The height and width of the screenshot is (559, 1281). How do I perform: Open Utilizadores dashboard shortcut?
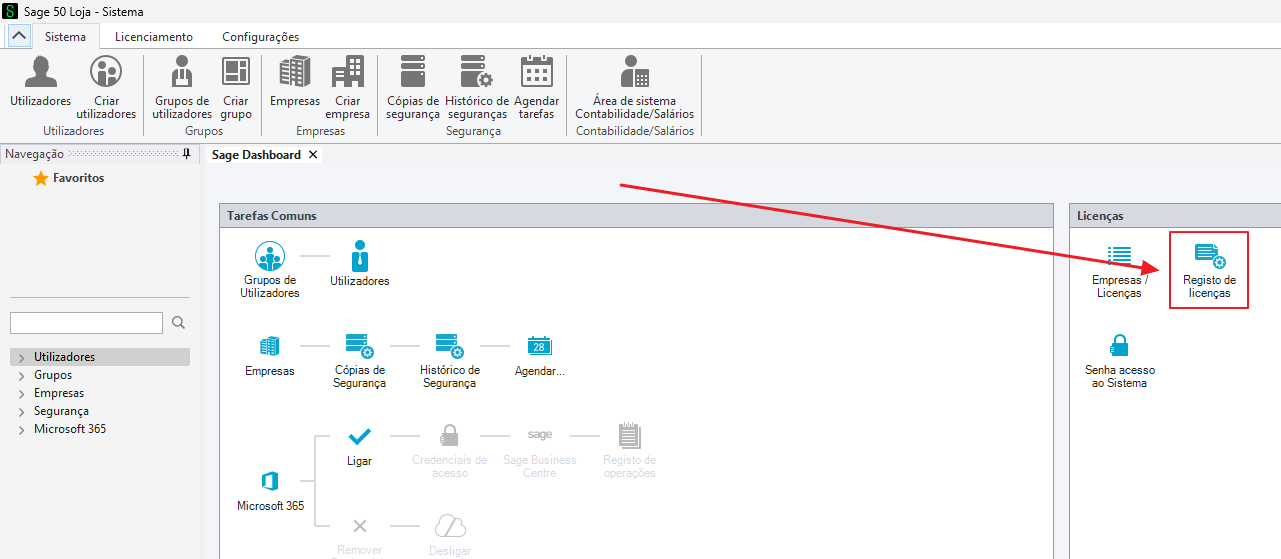coord(360,264)
